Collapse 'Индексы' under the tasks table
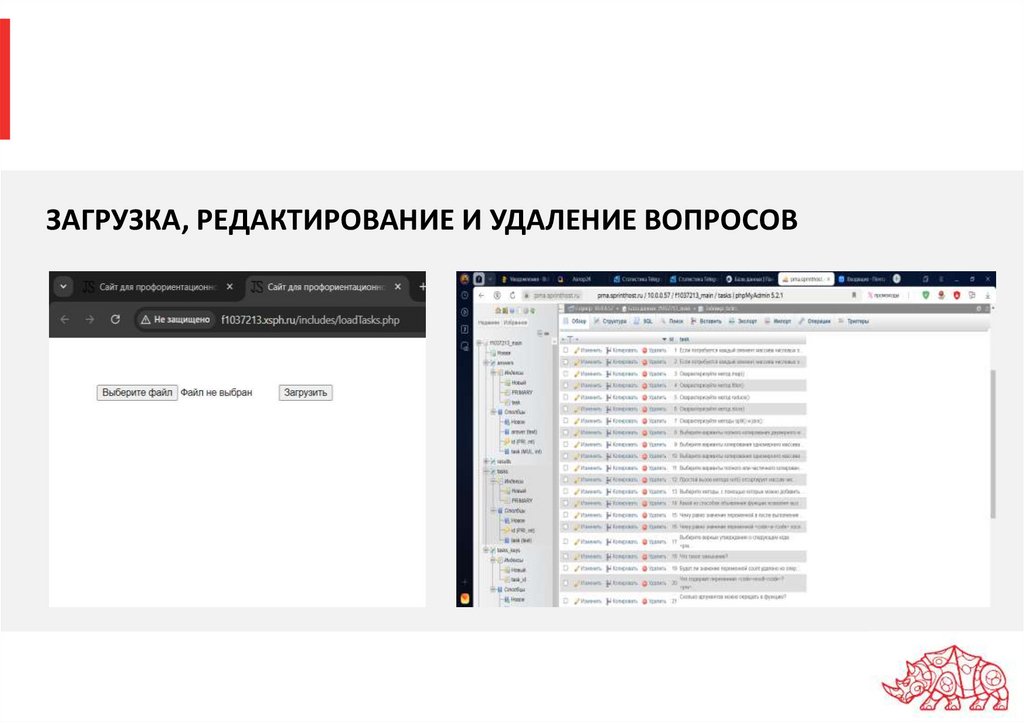1024x723 pixels. (494, 481)
